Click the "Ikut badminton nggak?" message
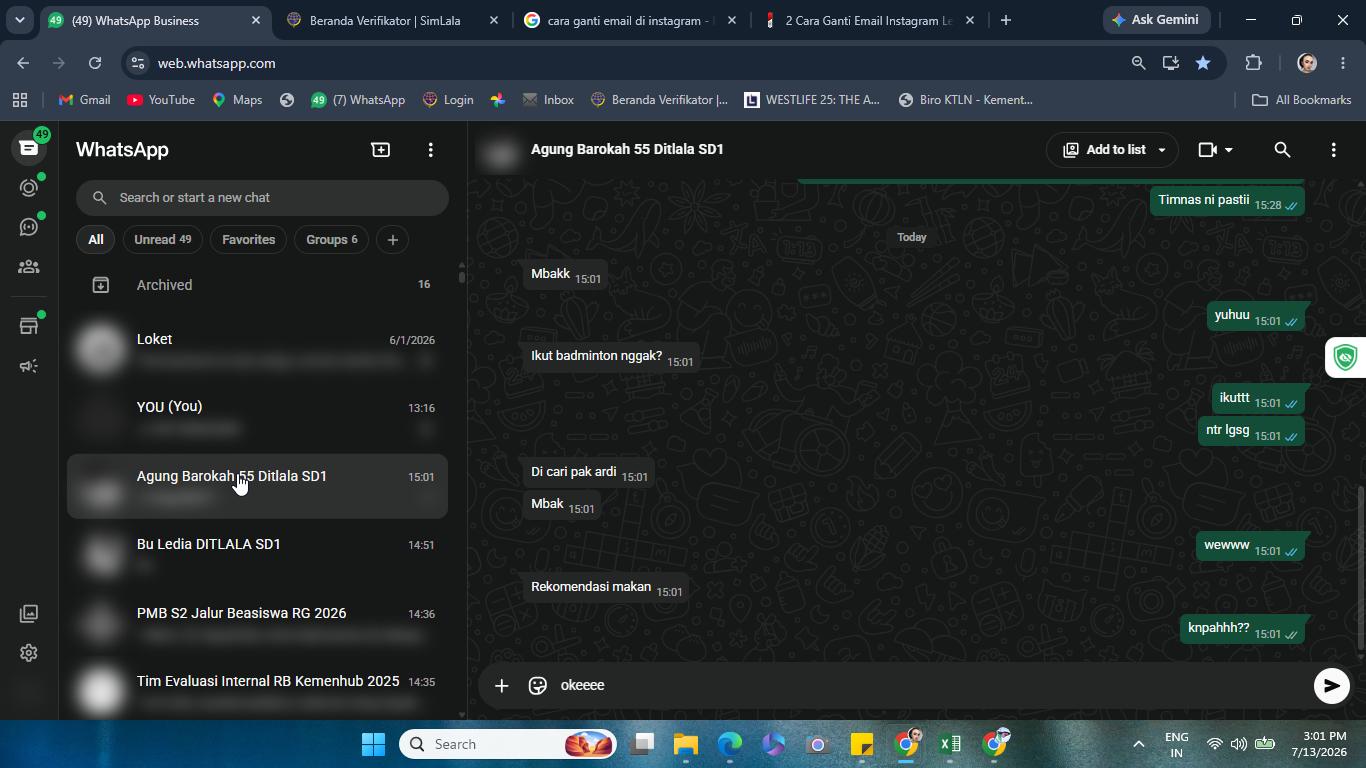The image size is (1366, 768). (611, 357)
